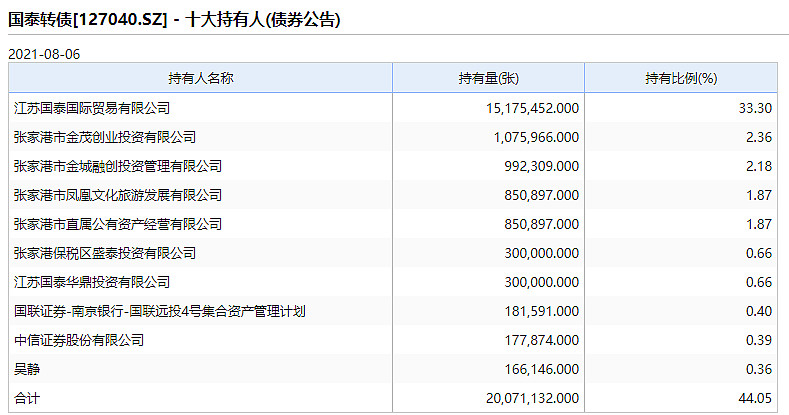Select holder 江苏国泰国际贸易有限公司
The height and width of the screenshot is (415, 789).
click(92, 108)
